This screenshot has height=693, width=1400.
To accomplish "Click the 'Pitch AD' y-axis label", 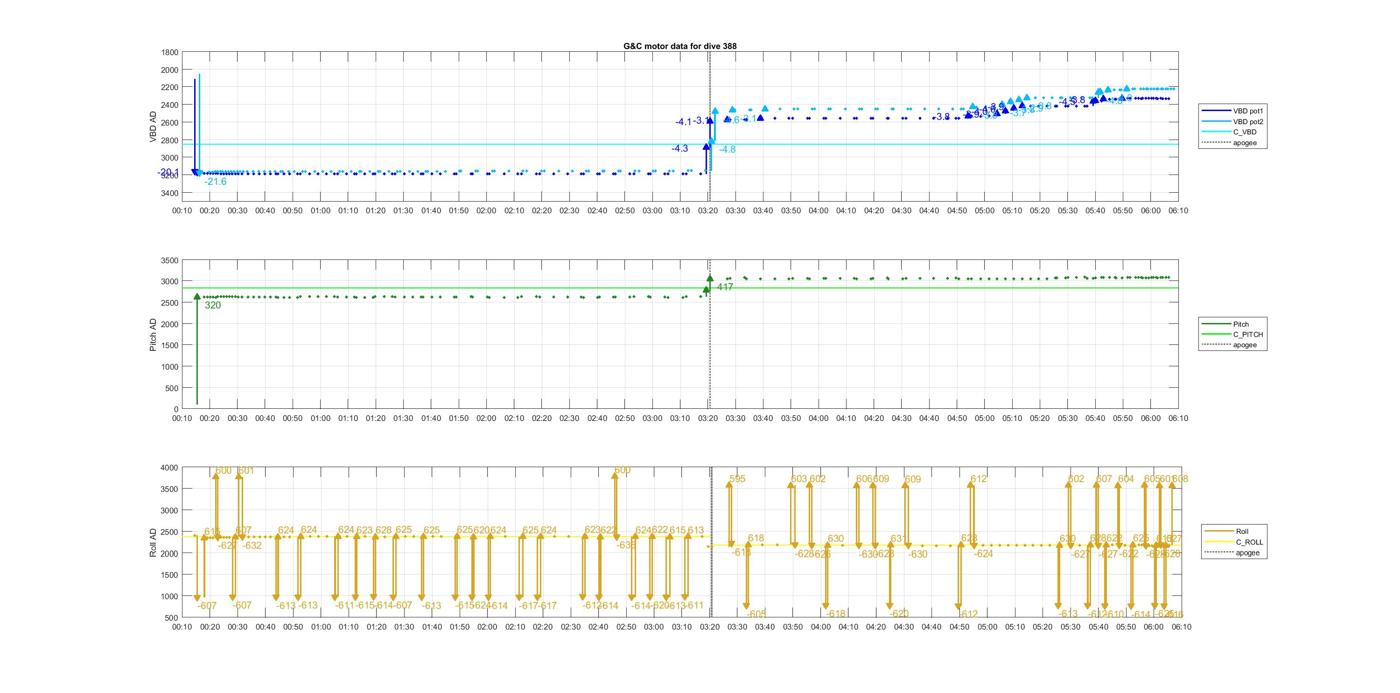I will pyautogui.click(x=153, y=333).
